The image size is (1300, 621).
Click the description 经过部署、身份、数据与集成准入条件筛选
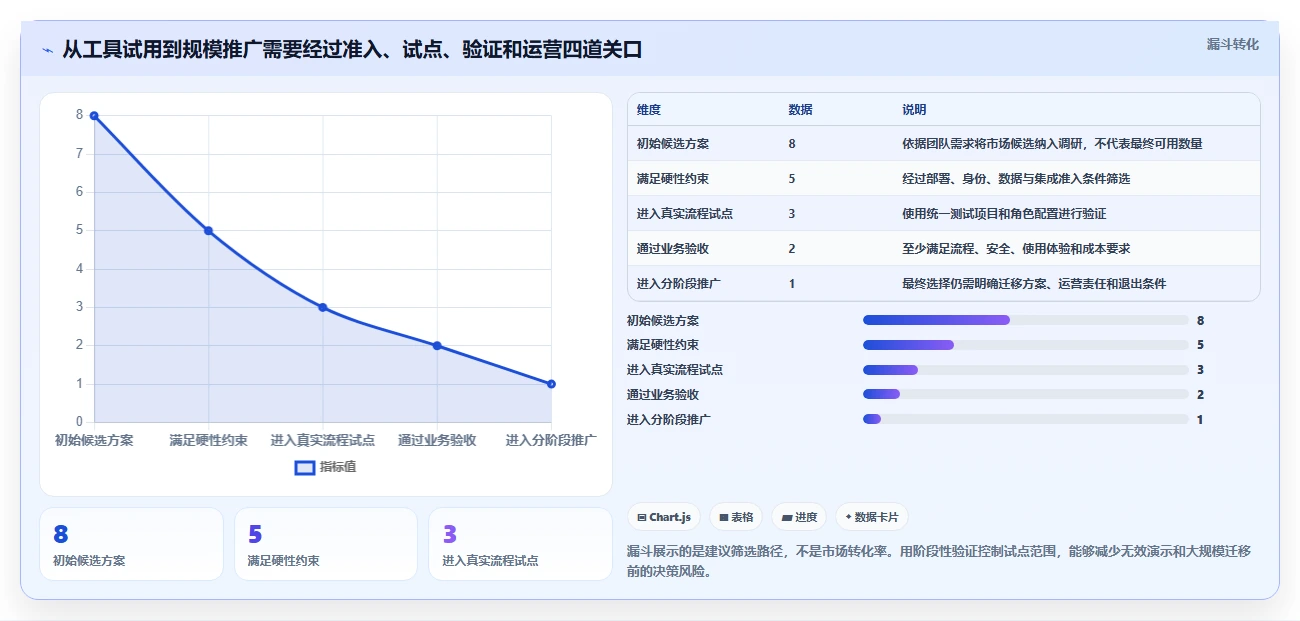pyautogui.click(x=1016, y=179)
